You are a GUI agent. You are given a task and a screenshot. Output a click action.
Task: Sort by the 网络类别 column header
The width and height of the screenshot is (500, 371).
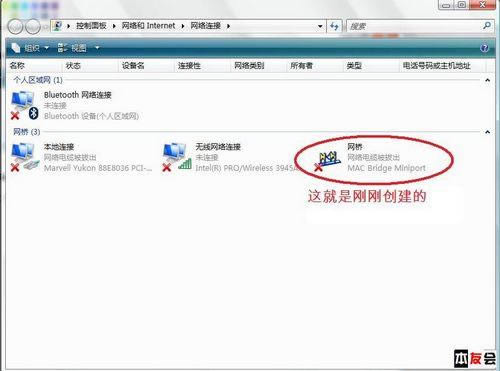point(259,66)
